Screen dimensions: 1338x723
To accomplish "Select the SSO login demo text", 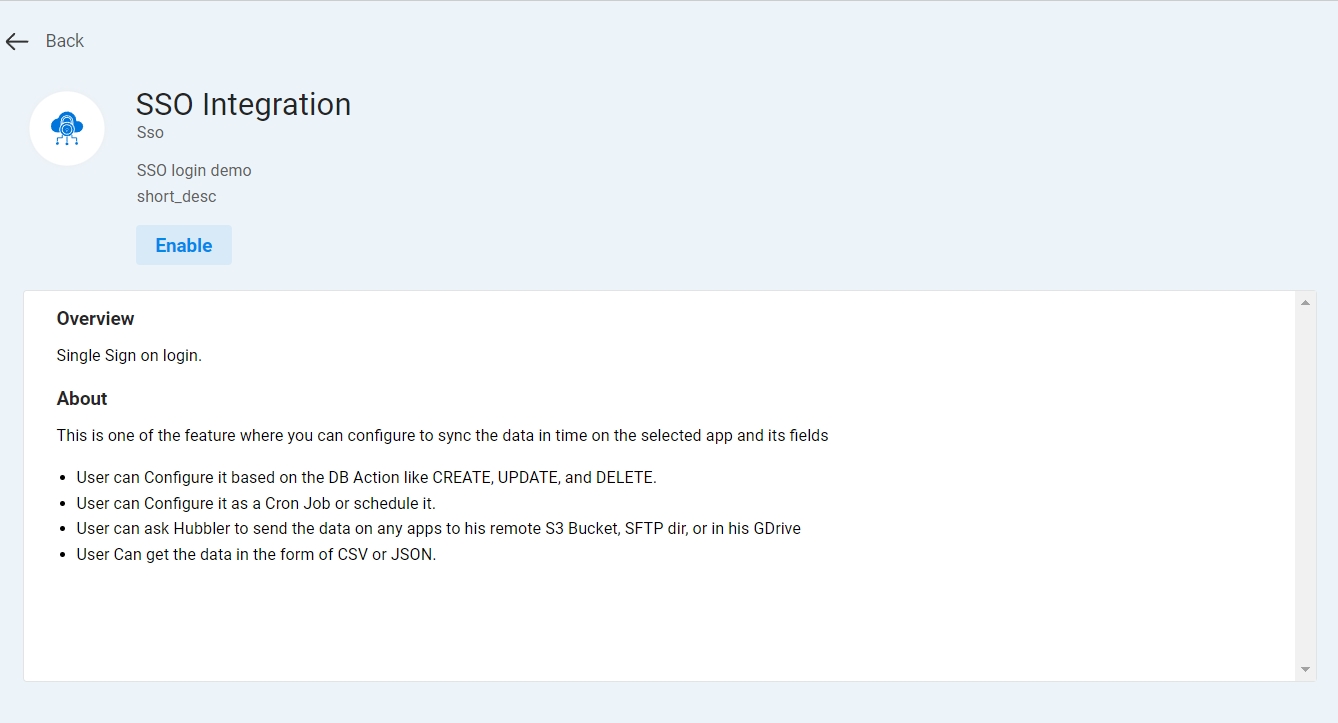I will pos(194,170).
